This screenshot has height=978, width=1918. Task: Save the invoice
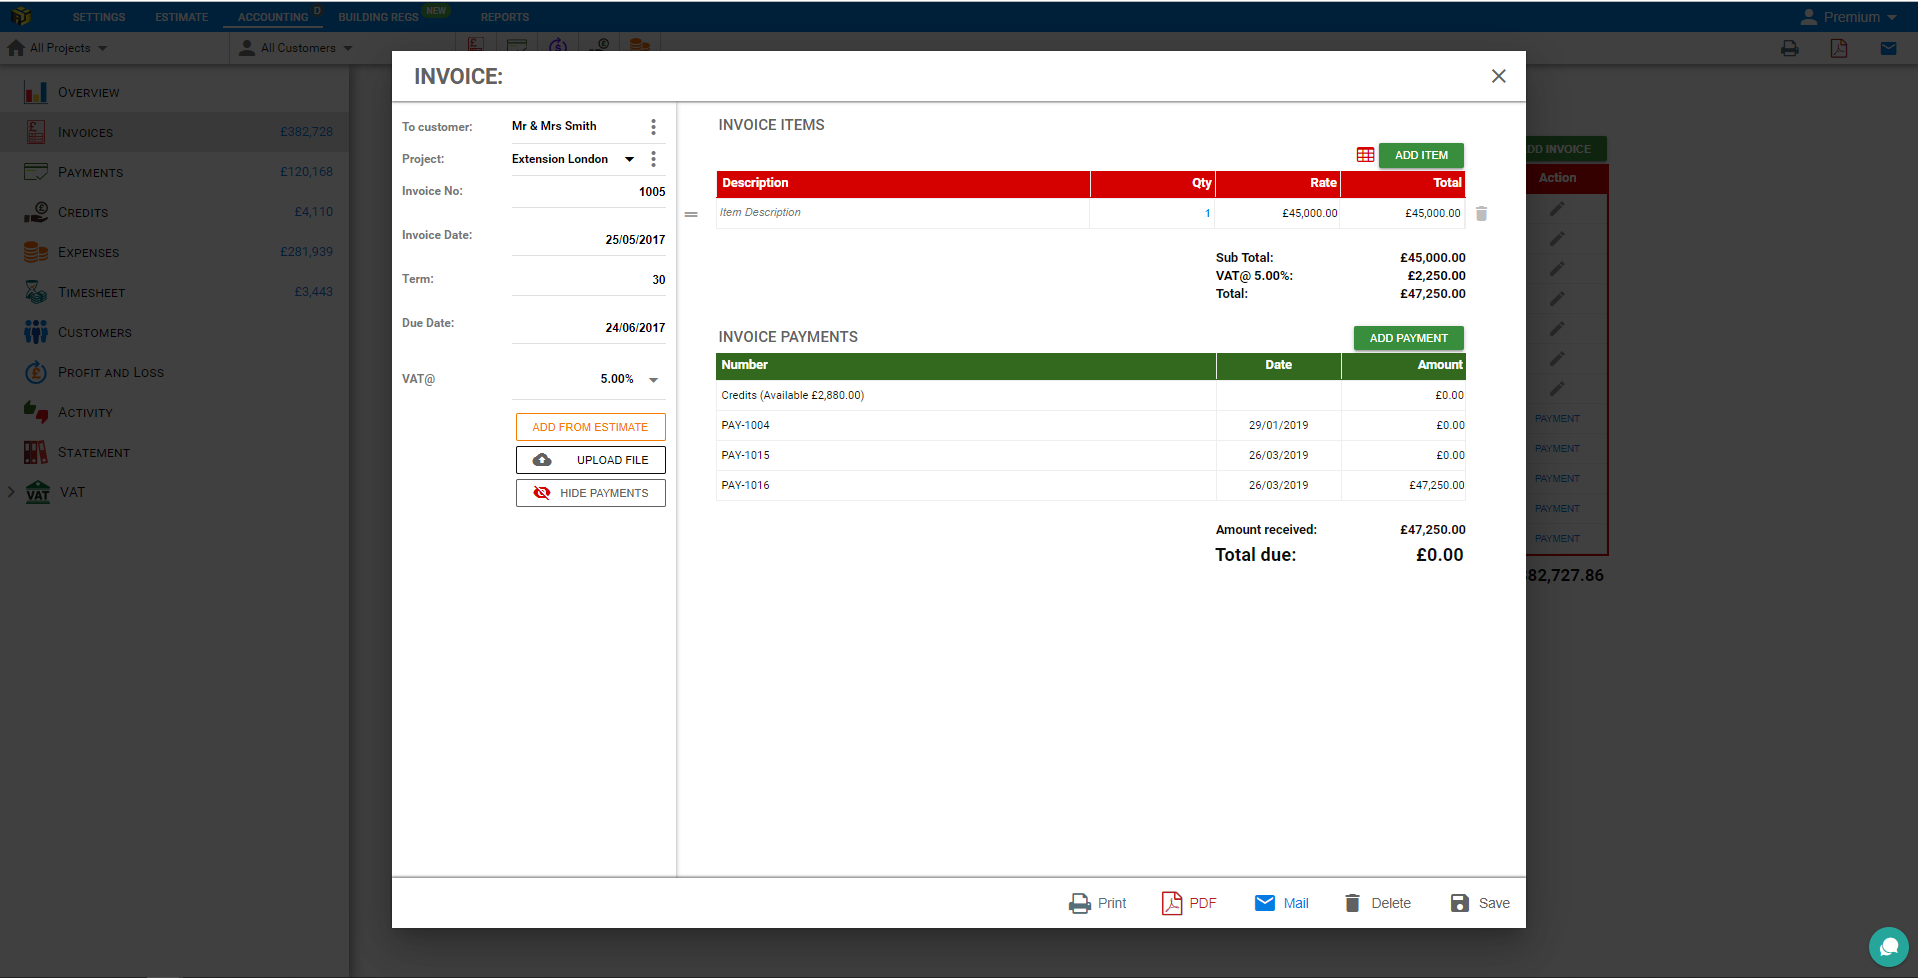click(1480, 903)
